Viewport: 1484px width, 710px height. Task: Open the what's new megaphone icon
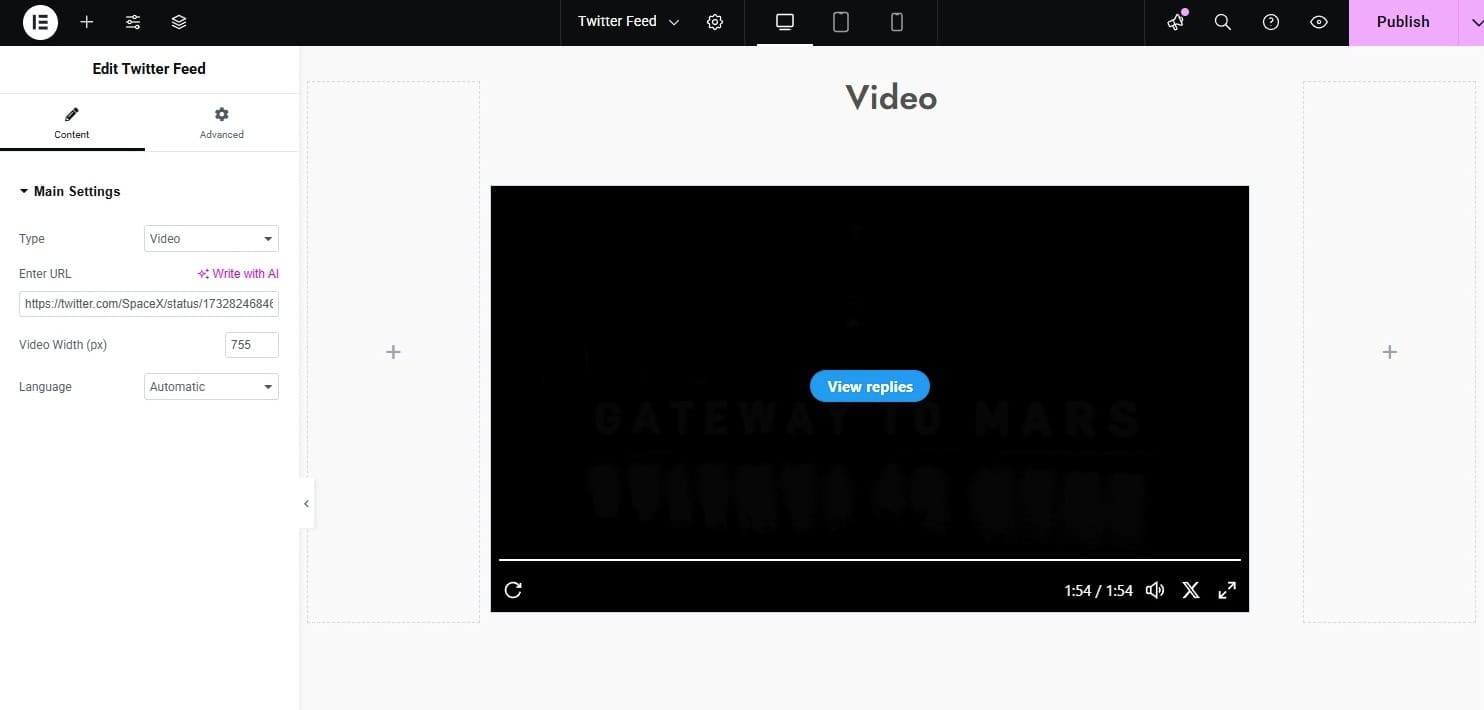[x=1176, y=22]
